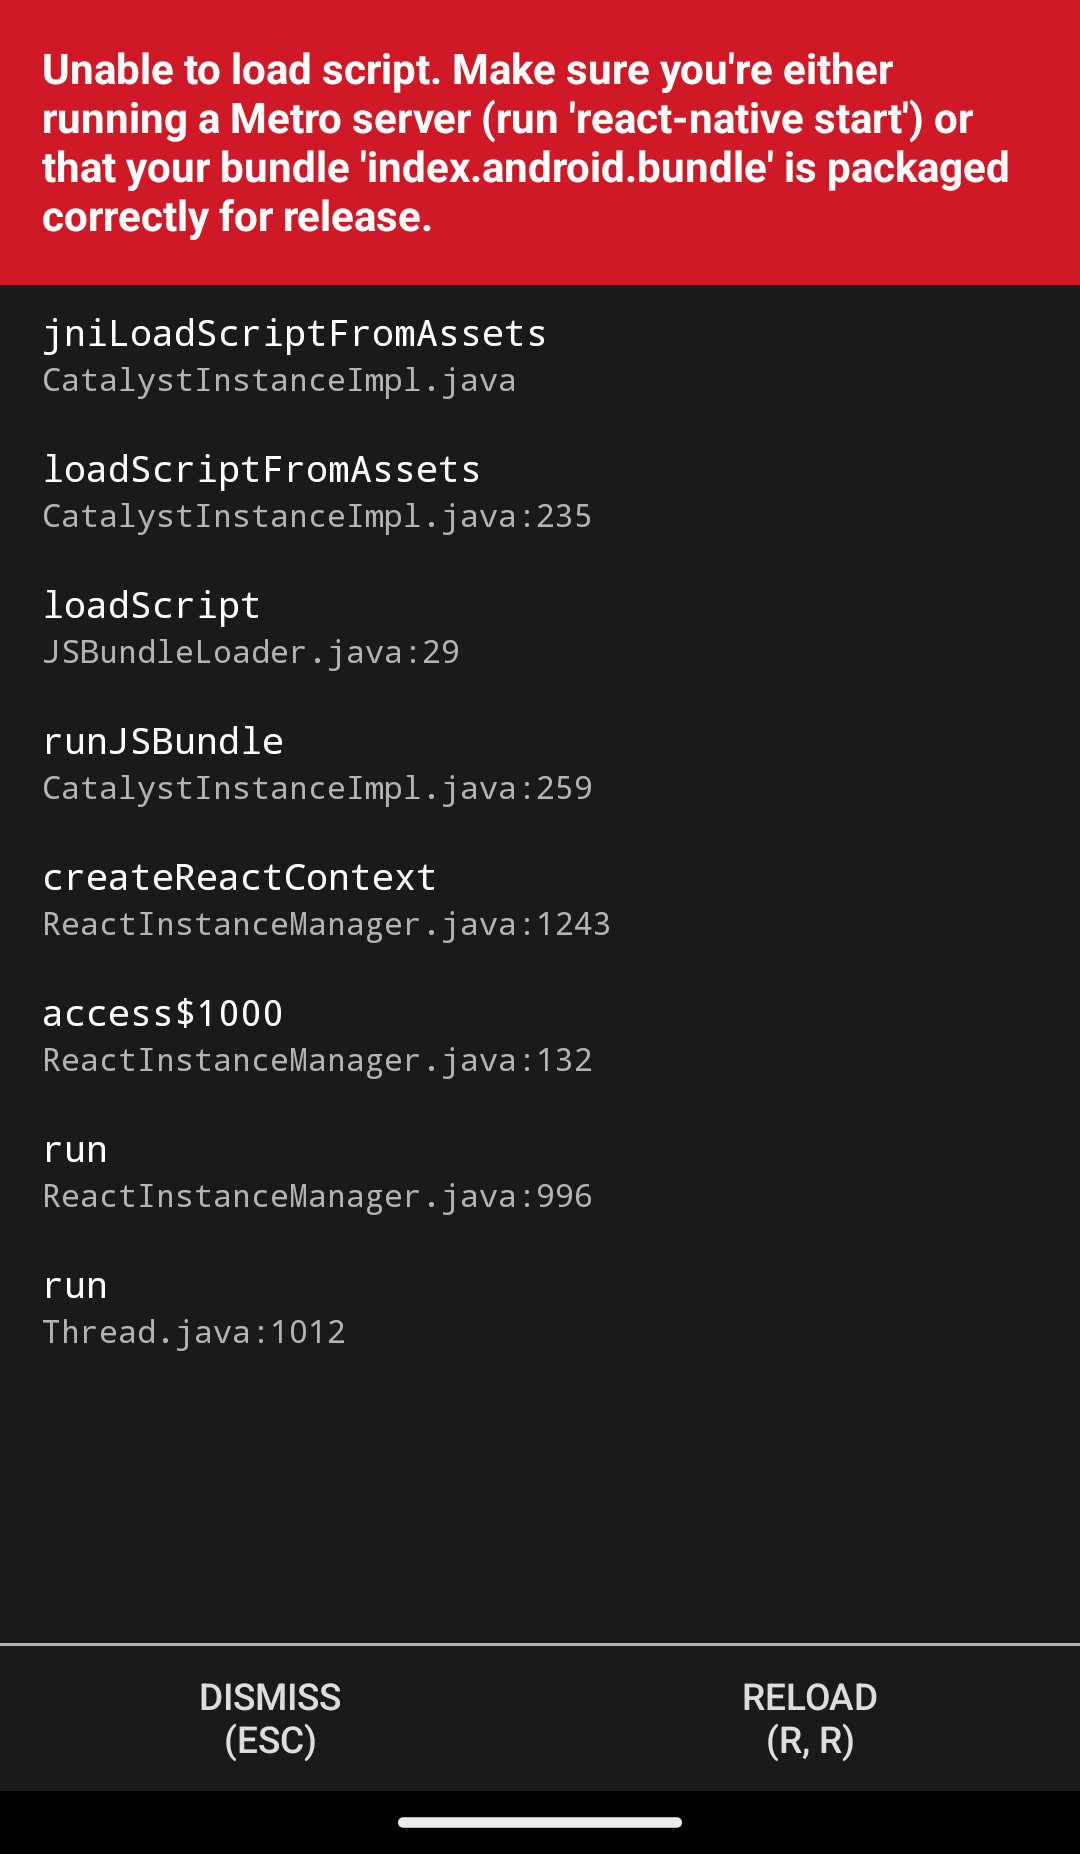Viewport: 1080px width, 1854px height.
Task: Click the R, R shortcut label under RELOAD
Action: pyautogui.click(x=810, y=1741)
